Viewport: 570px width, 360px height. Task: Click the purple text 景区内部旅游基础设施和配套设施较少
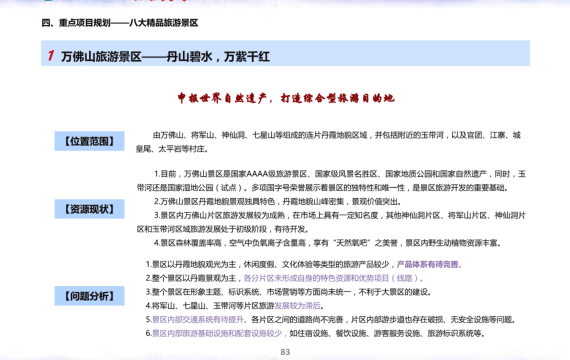217,333
